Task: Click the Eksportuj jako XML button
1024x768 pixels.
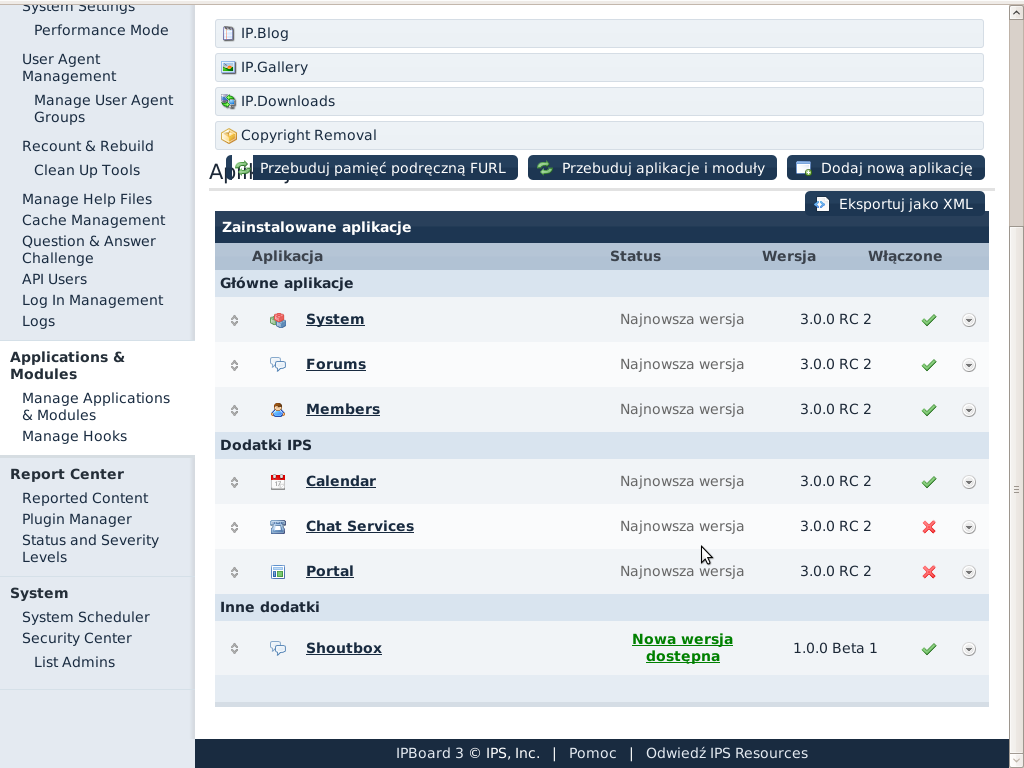Action: pos(895,204)
